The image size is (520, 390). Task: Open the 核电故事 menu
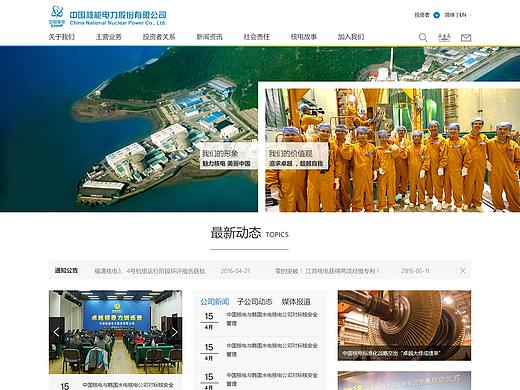(304, 37)
